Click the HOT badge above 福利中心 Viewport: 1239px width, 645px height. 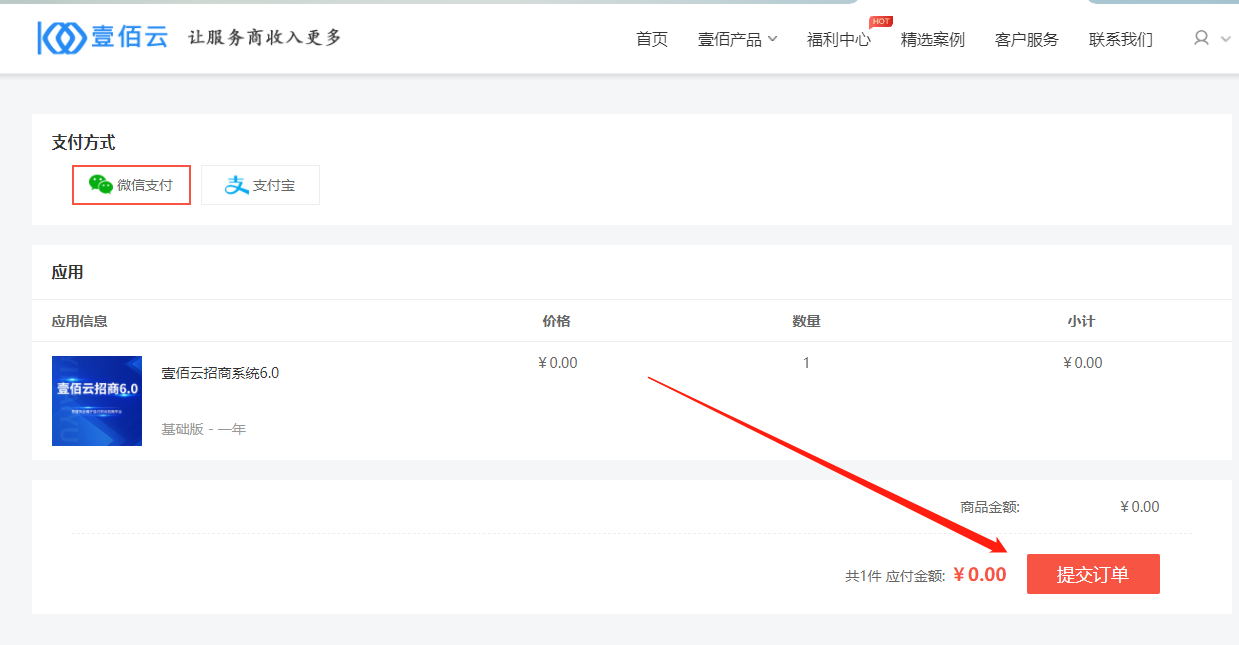881,21
